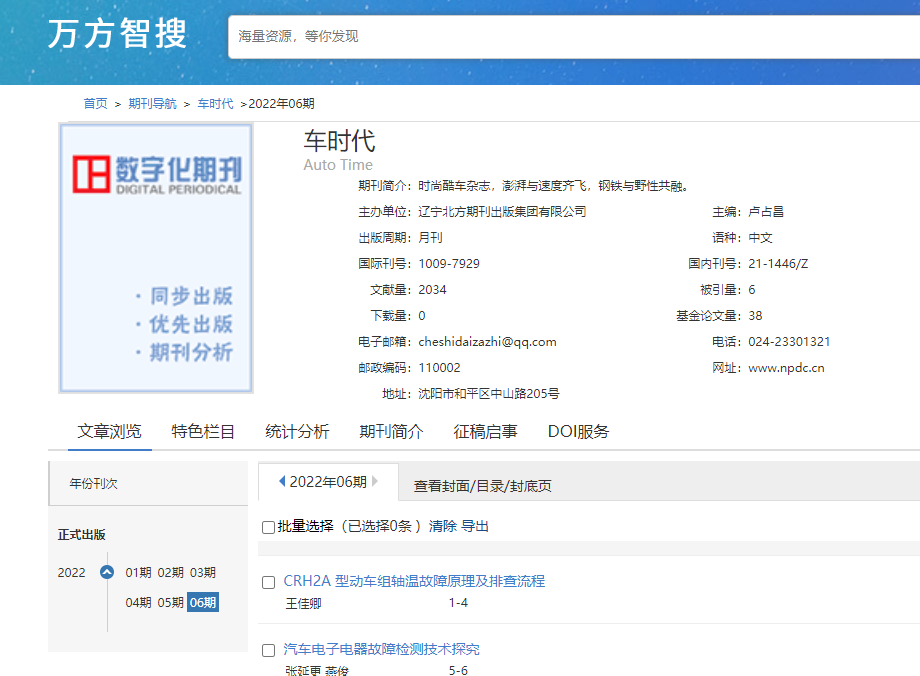
Task: Switch to the 特色栏目 tab
Action: coord(203,431)
